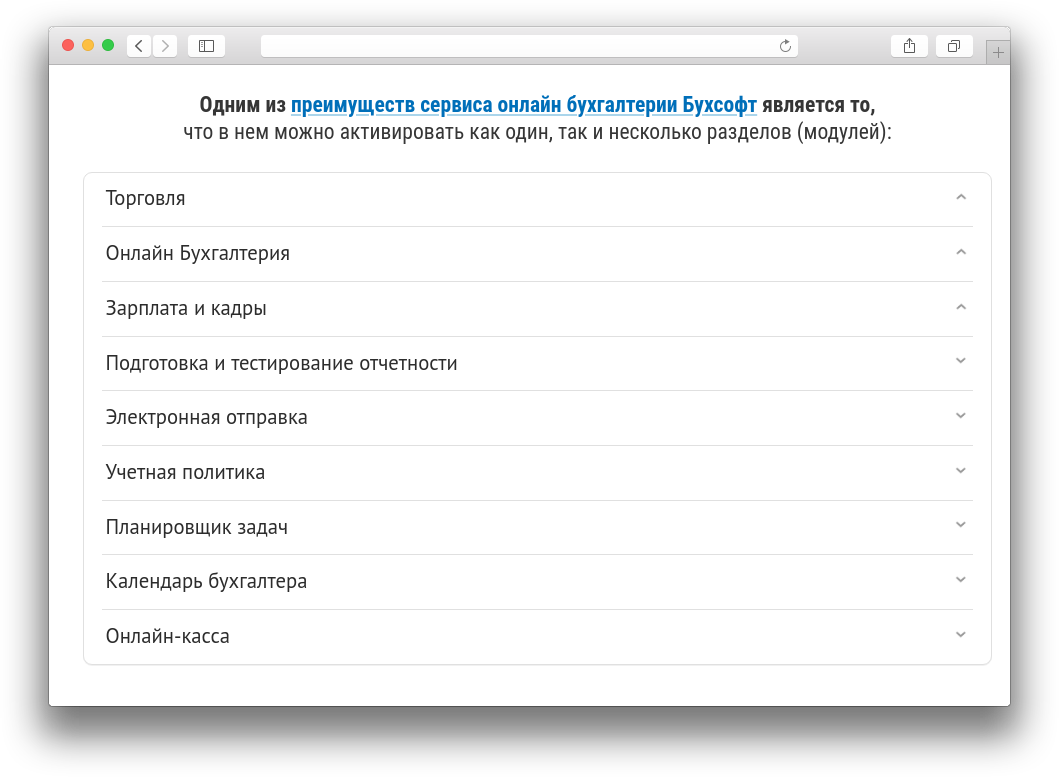The width and height of the screenshot is (1059, 777).
Task: Minimize the window with the yellow button
Action: (x=88, y=45)
